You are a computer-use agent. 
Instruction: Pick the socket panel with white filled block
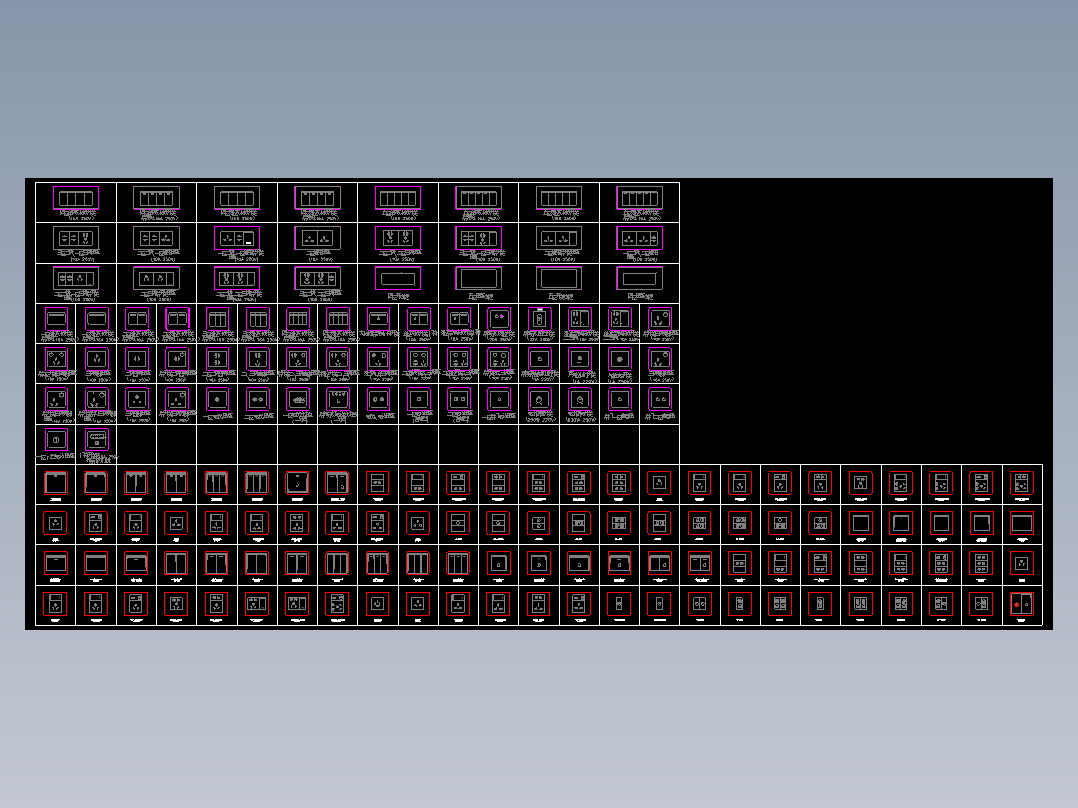click(x=237, y=239)
